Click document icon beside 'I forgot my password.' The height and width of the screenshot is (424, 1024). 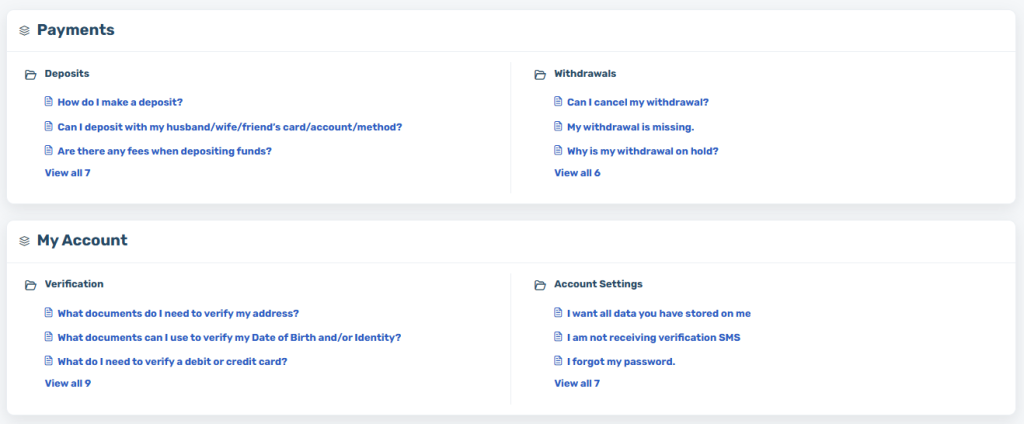click(x=558, y=361)
